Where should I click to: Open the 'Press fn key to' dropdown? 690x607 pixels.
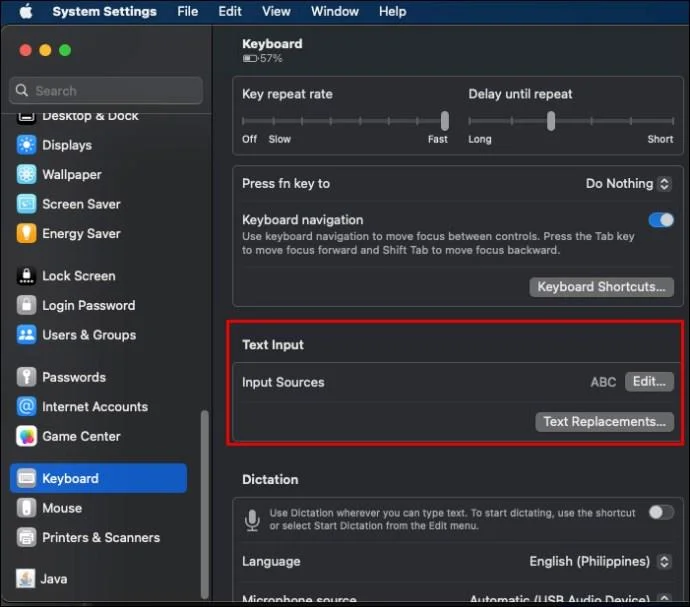coord(628,184)
